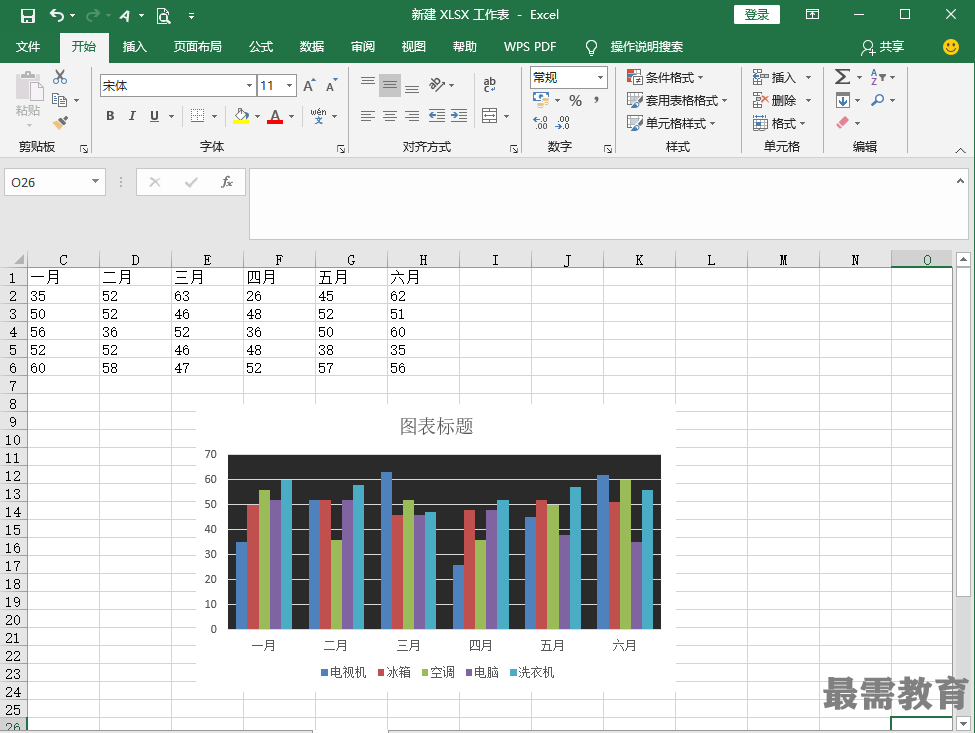
Task: Click the vertical scrollbar down arrow
Action: [963, 723]
